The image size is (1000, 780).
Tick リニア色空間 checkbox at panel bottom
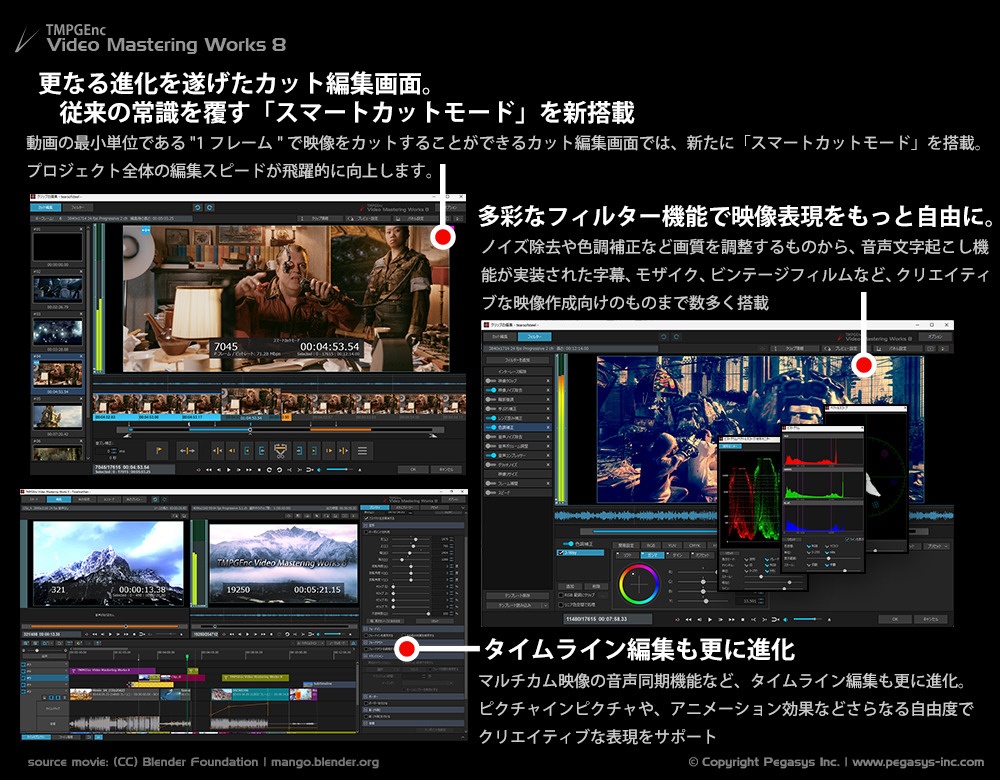561,605
